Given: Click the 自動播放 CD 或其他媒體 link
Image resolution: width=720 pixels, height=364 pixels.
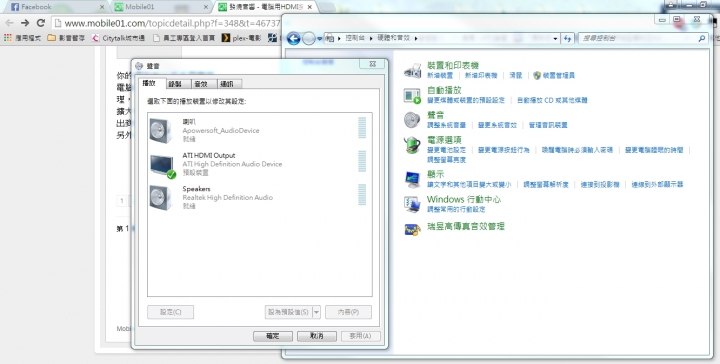Looking at the screenshot, I should click(x=552, y=100).
